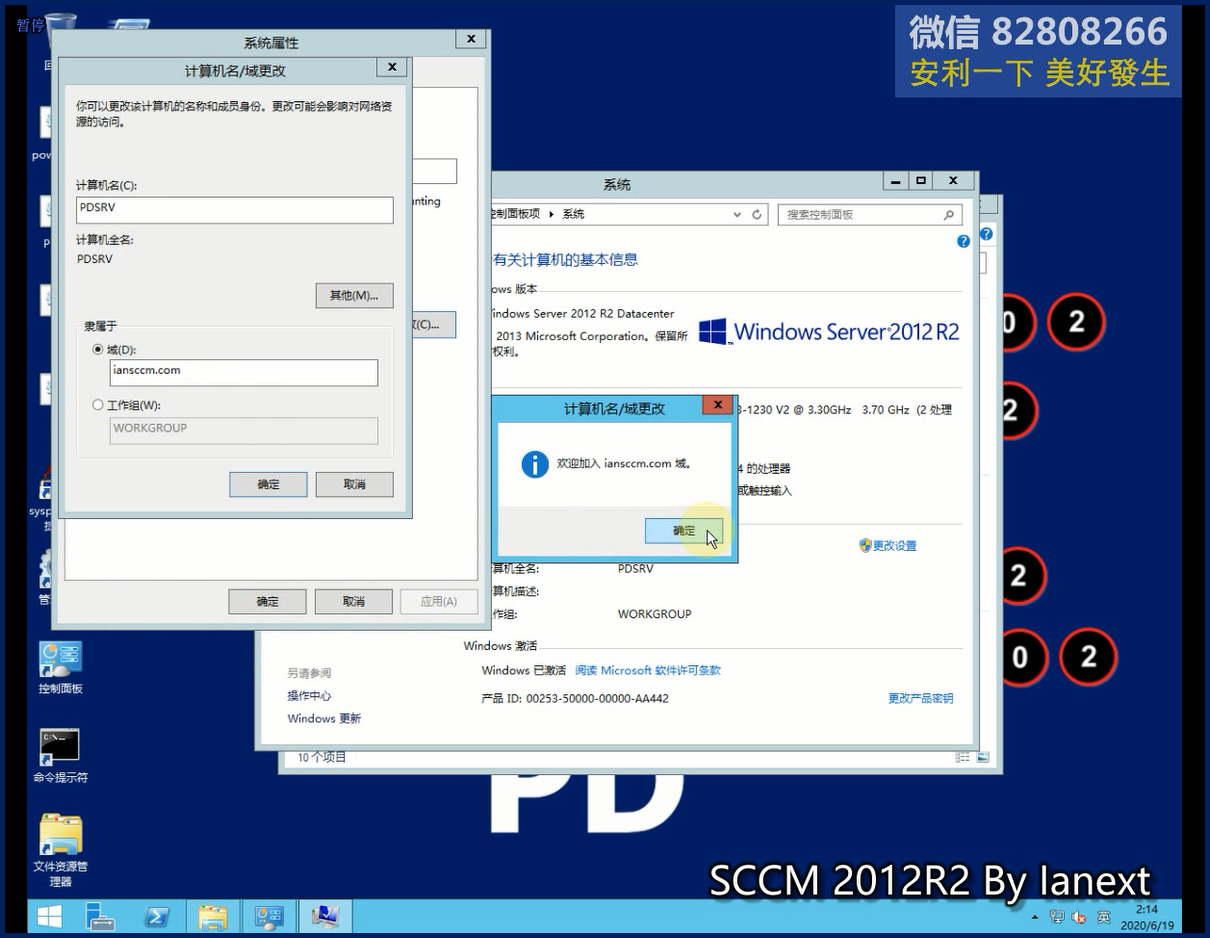
Task: Switch to the Control Panel taskbar item
Action: (269, 915)
